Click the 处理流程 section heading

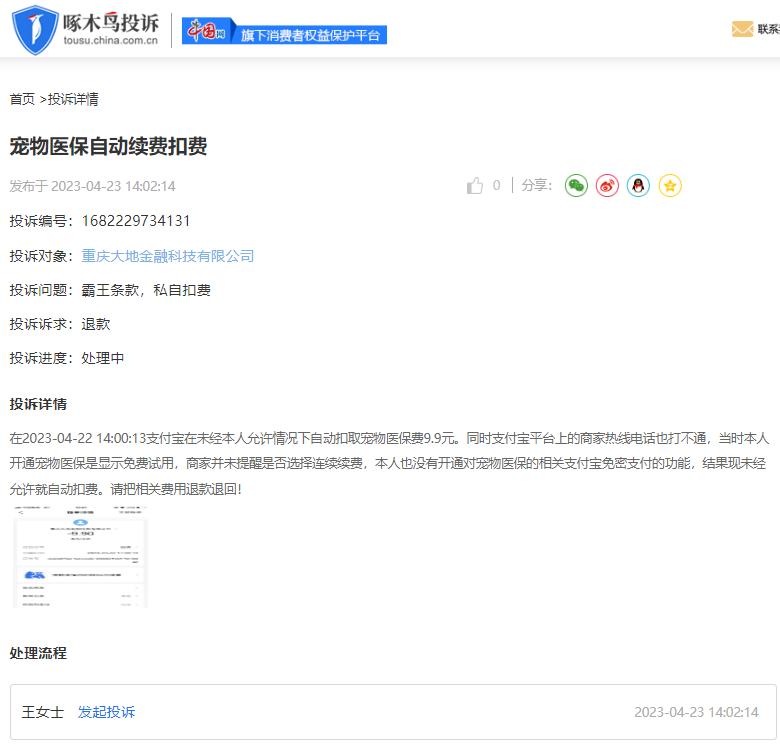38,652
